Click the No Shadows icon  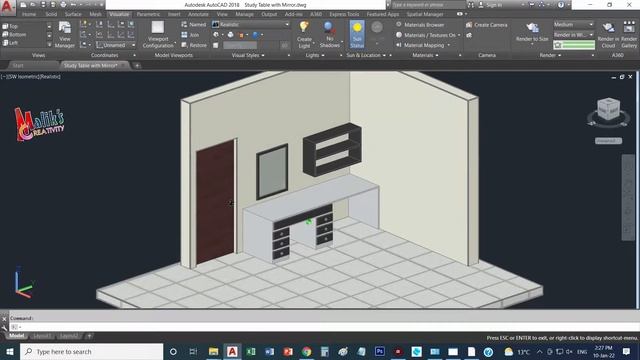click(329, 27)
